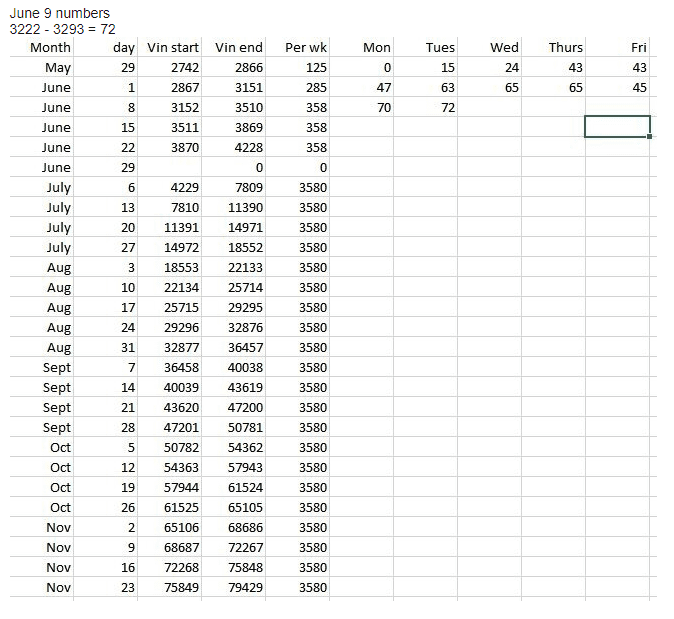Screen dimensions: 674x619
Task: Select the Vin start cell containing 2742
Action: point(172,67)
